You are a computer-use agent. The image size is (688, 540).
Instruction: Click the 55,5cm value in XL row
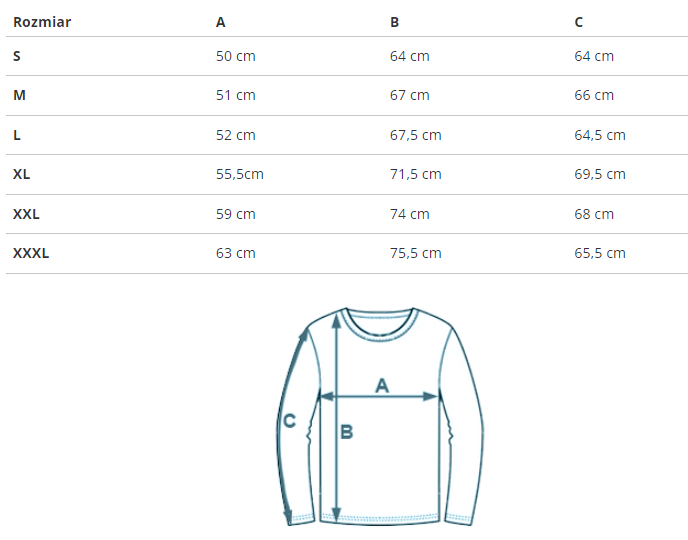click(x=240, y=174)
